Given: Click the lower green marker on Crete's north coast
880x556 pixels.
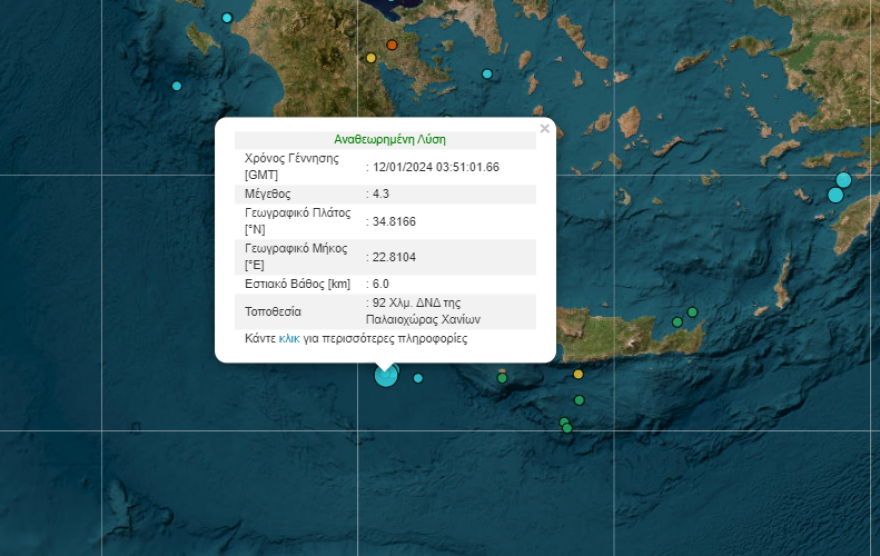Looking at the screenshot, I should [677, 322].
